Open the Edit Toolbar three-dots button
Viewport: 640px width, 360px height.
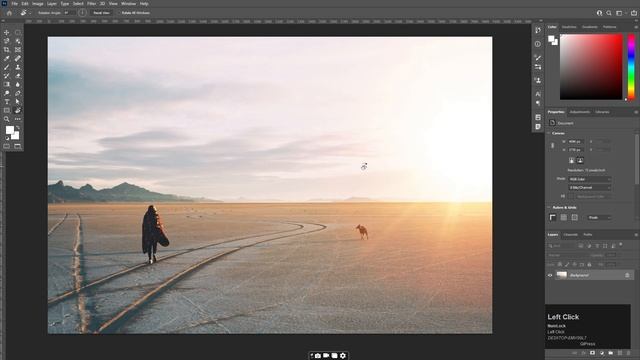click(18, 119)
